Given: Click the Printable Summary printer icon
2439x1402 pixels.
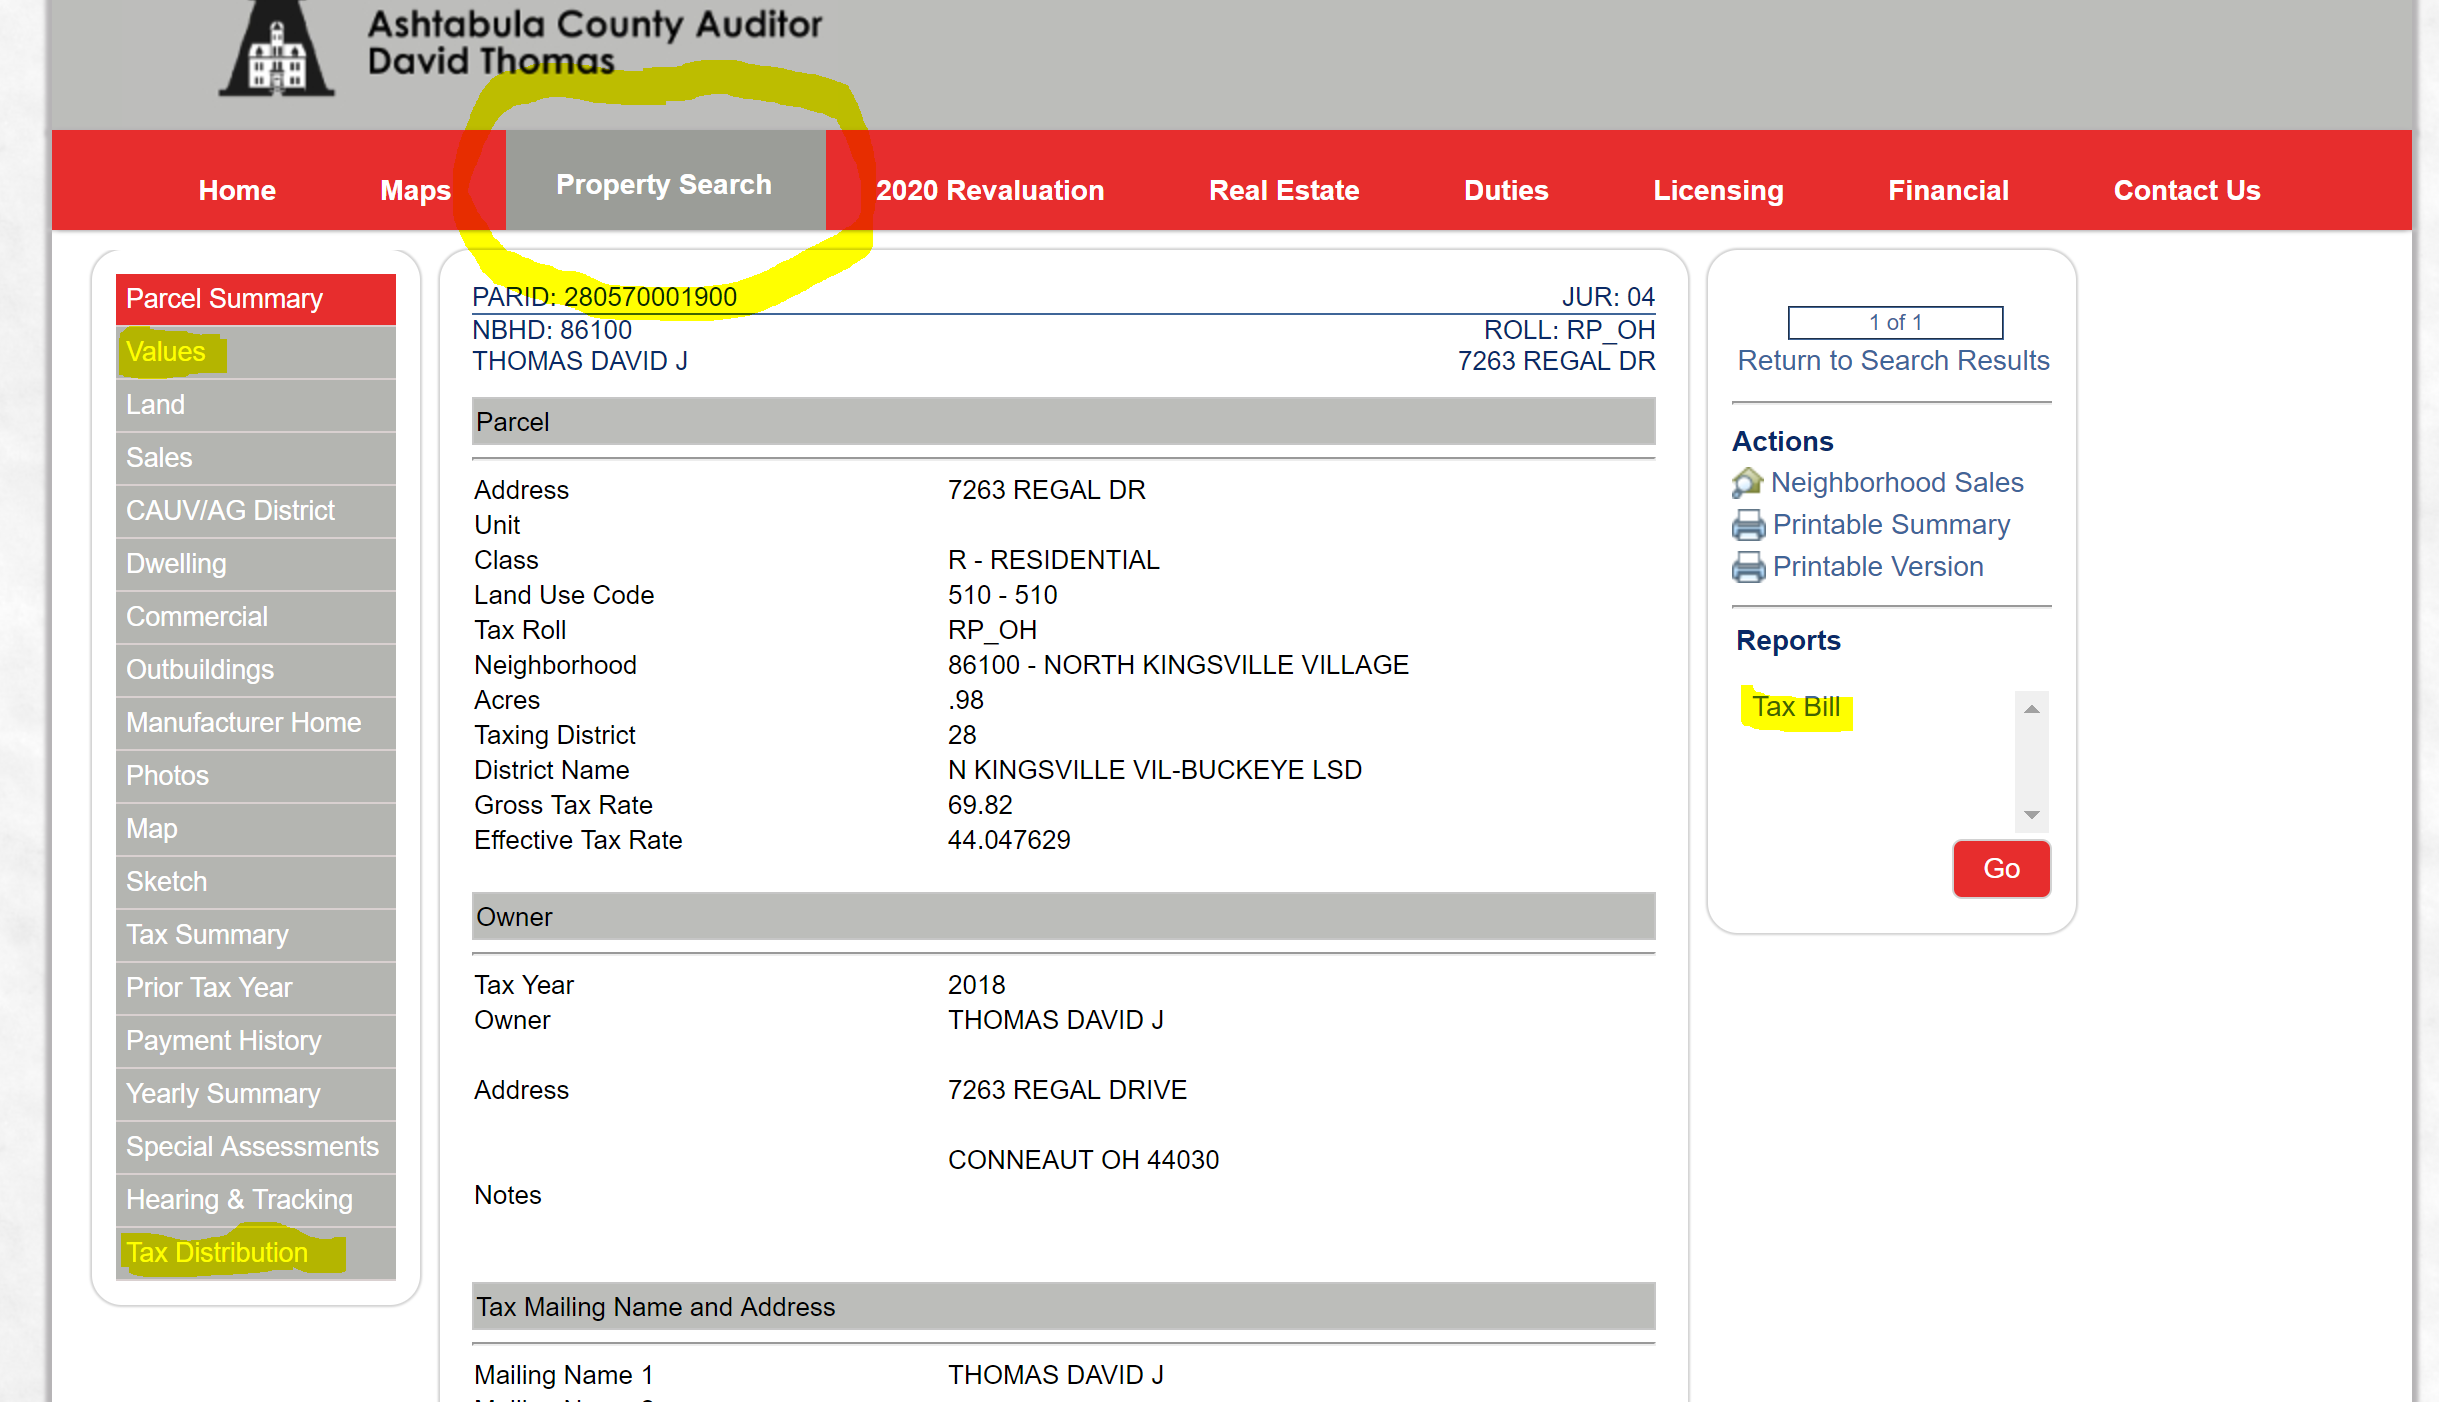Looking at the screenshot, I should click(1747, 524).
